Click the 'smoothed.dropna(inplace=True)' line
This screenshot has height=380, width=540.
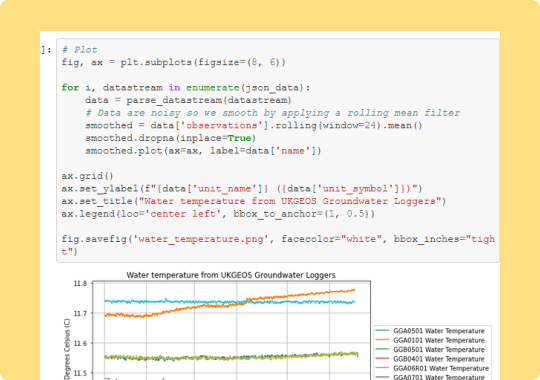tap(170, 138)
